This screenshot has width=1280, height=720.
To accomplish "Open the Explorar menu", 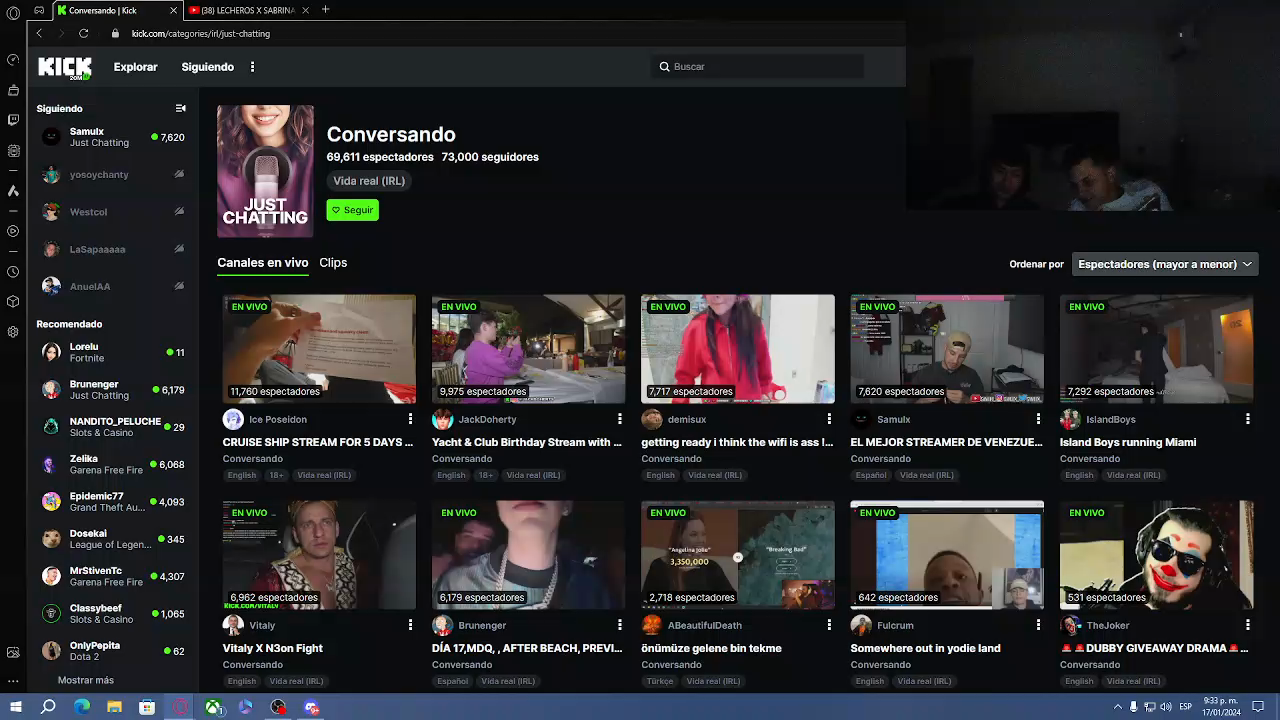I will click(x=136, y=67).
